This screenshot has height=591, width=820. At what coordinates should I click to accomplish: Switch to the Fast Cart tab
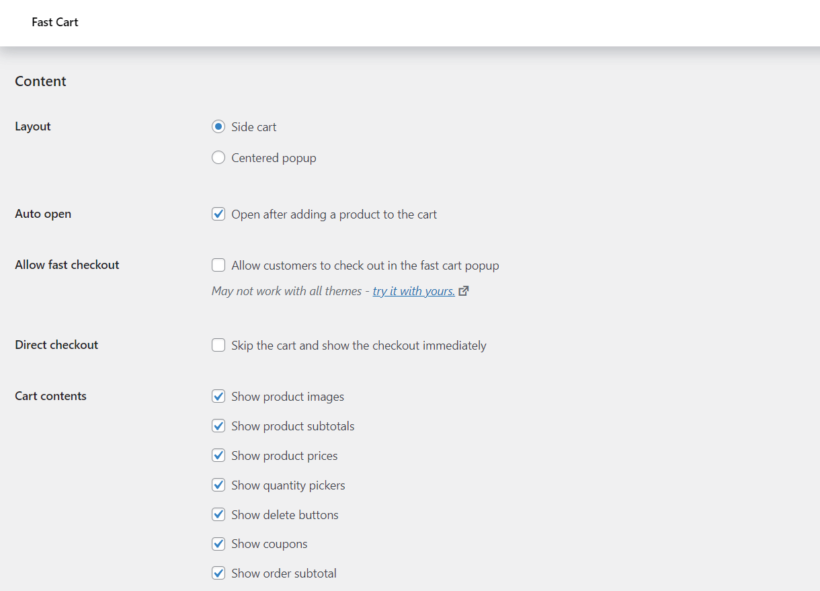click(x=55, y=22)
